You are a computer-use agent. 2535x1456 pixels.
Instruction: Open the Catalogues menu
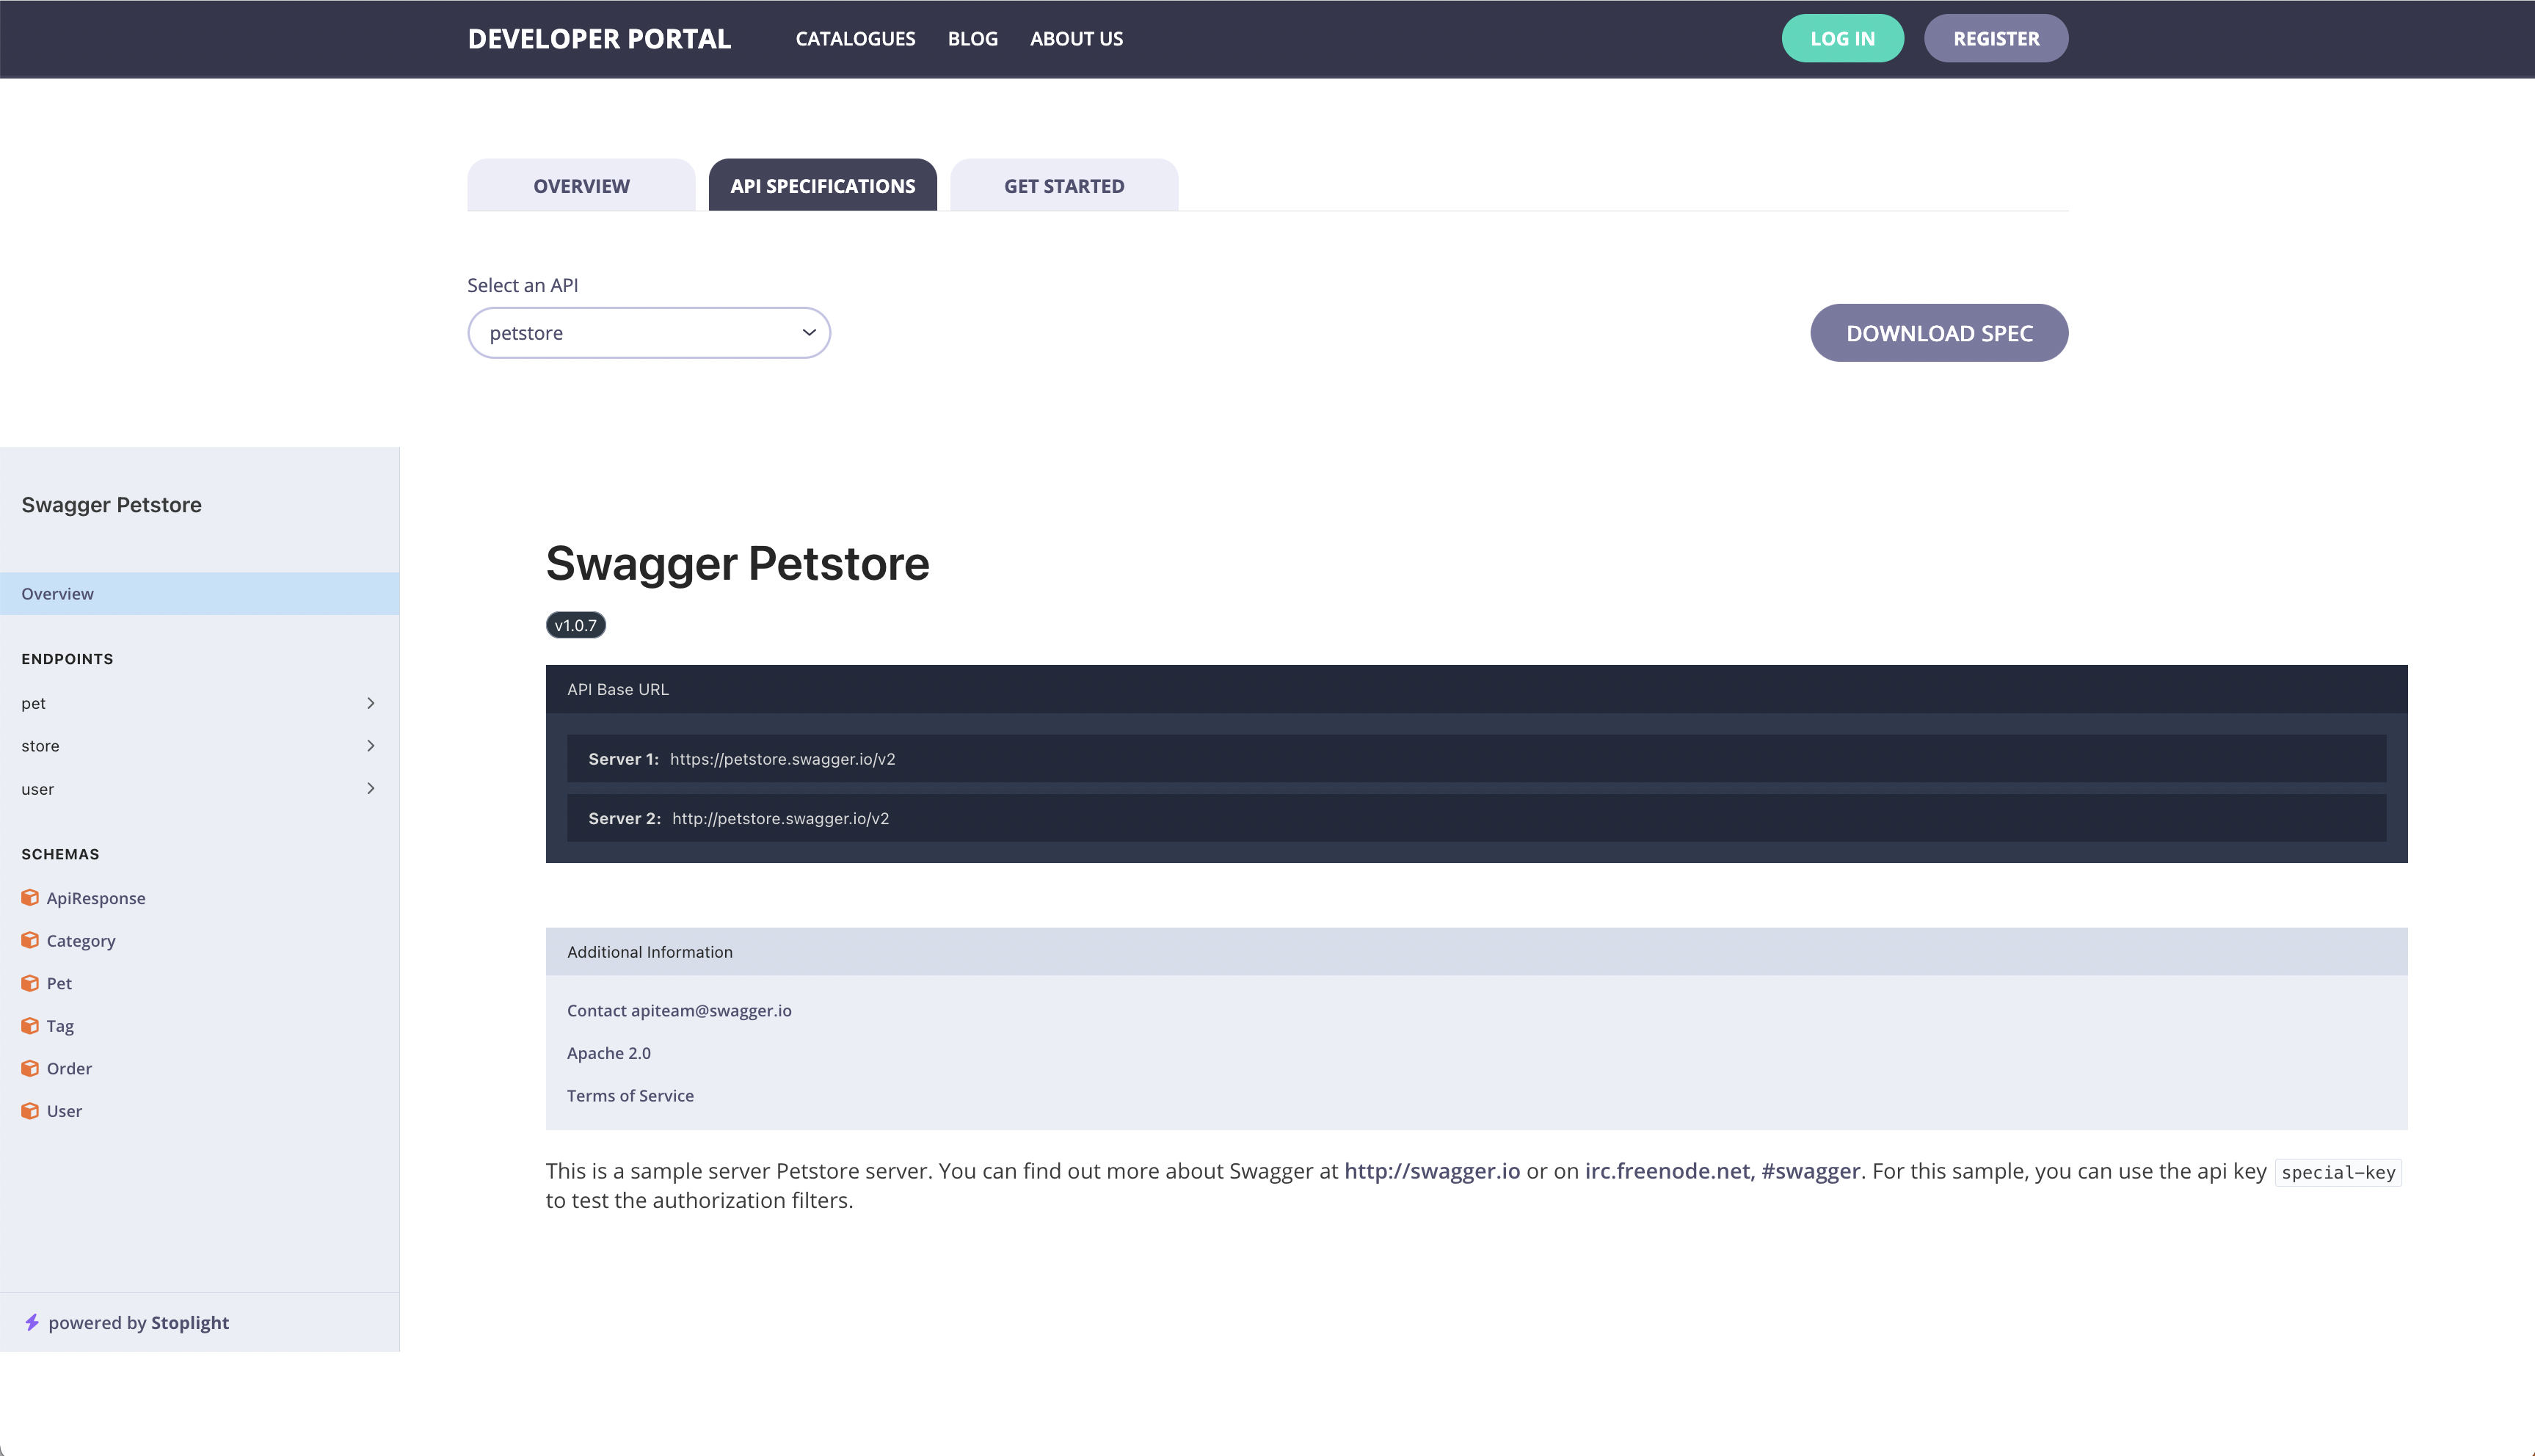(855, 38)
